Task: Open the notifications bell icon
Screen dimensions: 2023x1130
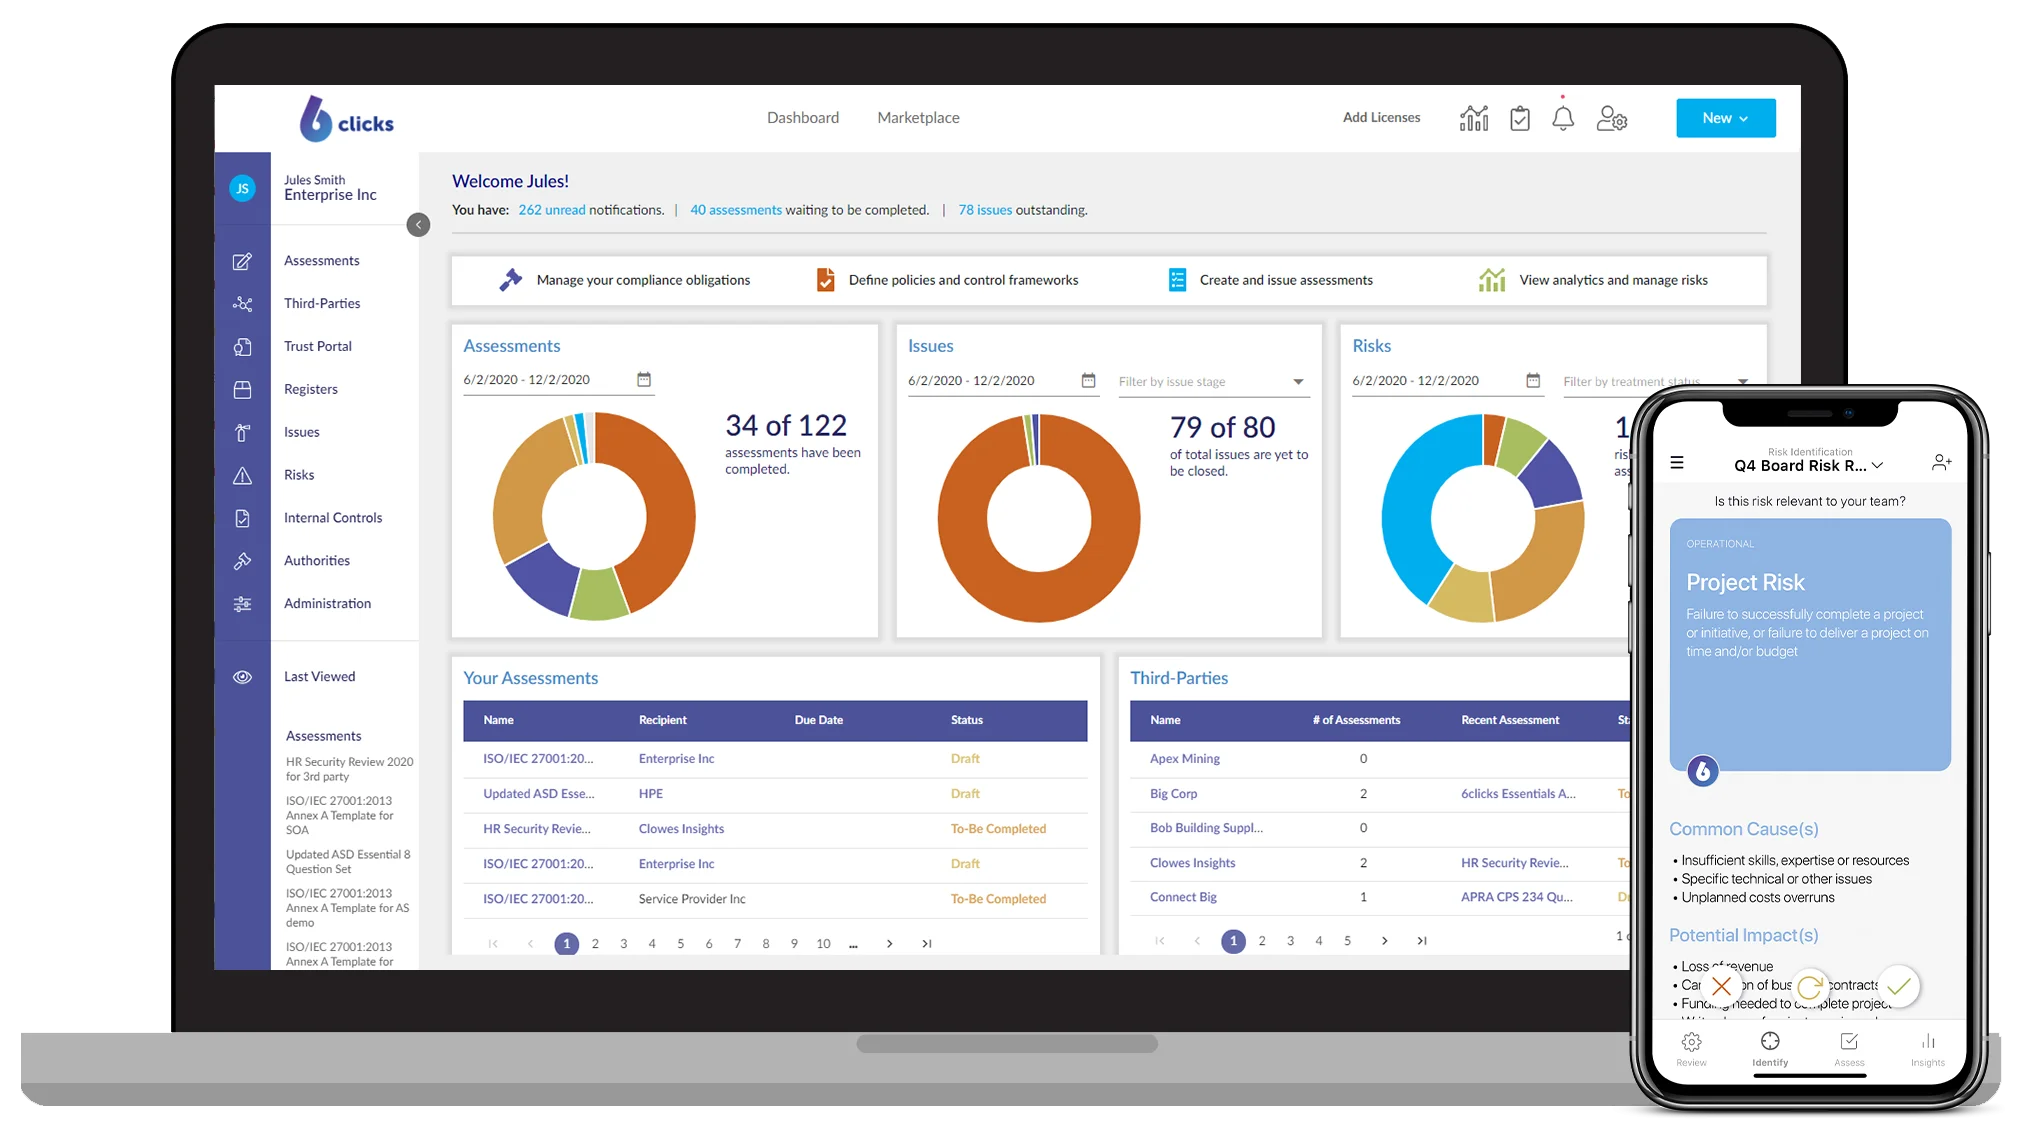Action: pyautogui.click(x=1563, y=118)
